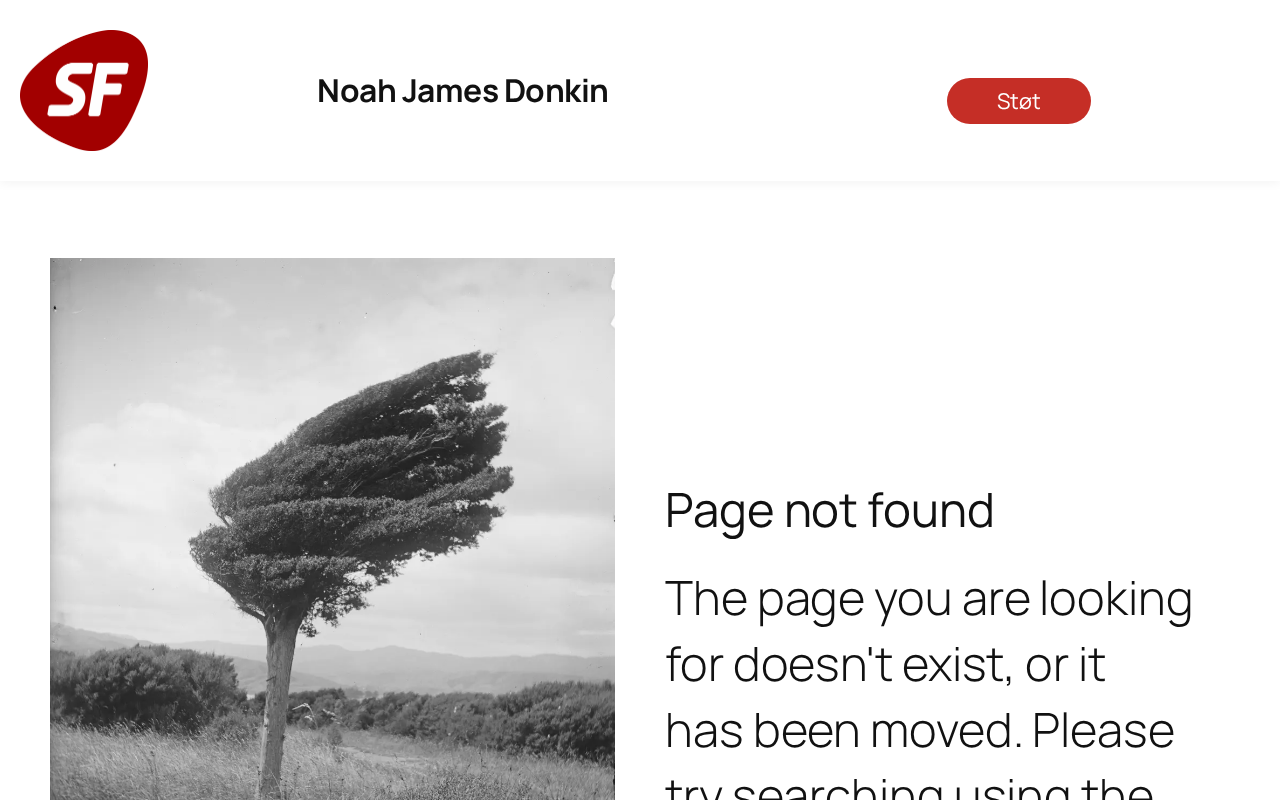Image resolution: width=1280 pixels, height=800 pixels.
Task: Click the line 'The page you are looking'
Action: tap(929, 598)
